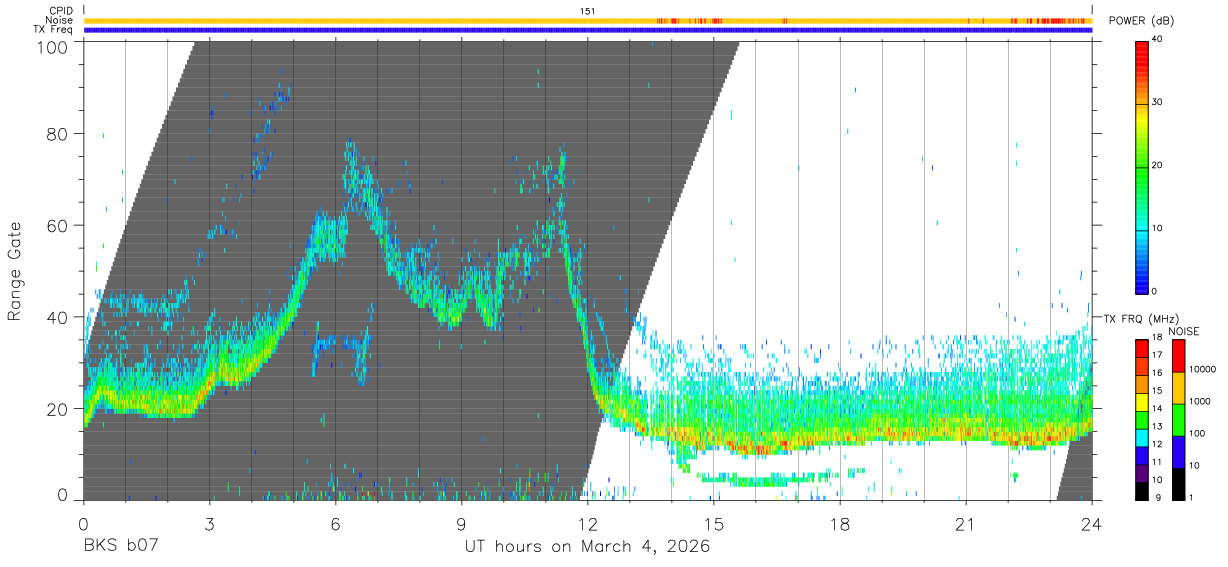Click the x-axis tick label '12'

pos(588,524)
